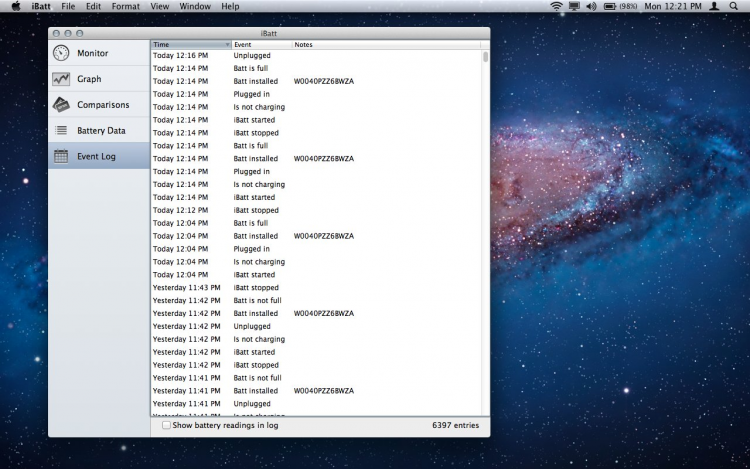Open the Edit menu
Viewport: 750px width, 469px height.
[x=93, y=6]
